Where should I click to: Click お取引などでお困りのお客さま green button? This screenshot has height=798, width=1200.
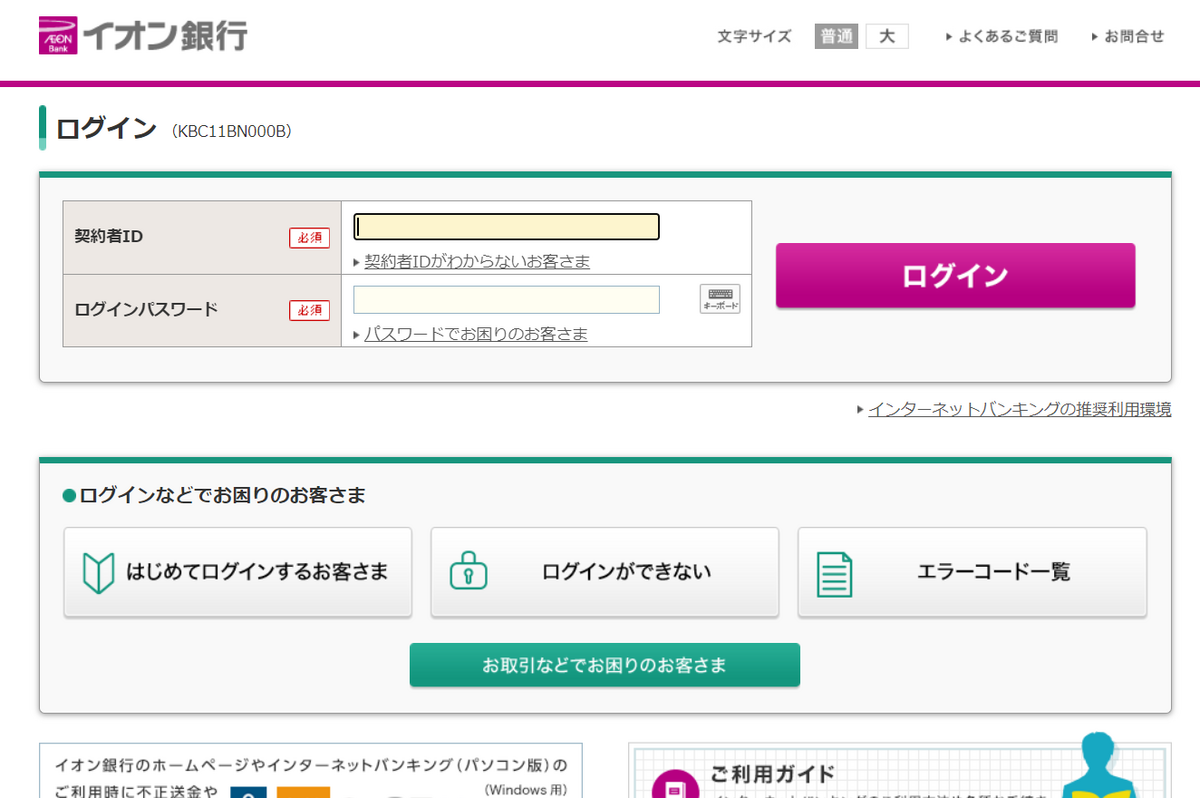(604, 665)
